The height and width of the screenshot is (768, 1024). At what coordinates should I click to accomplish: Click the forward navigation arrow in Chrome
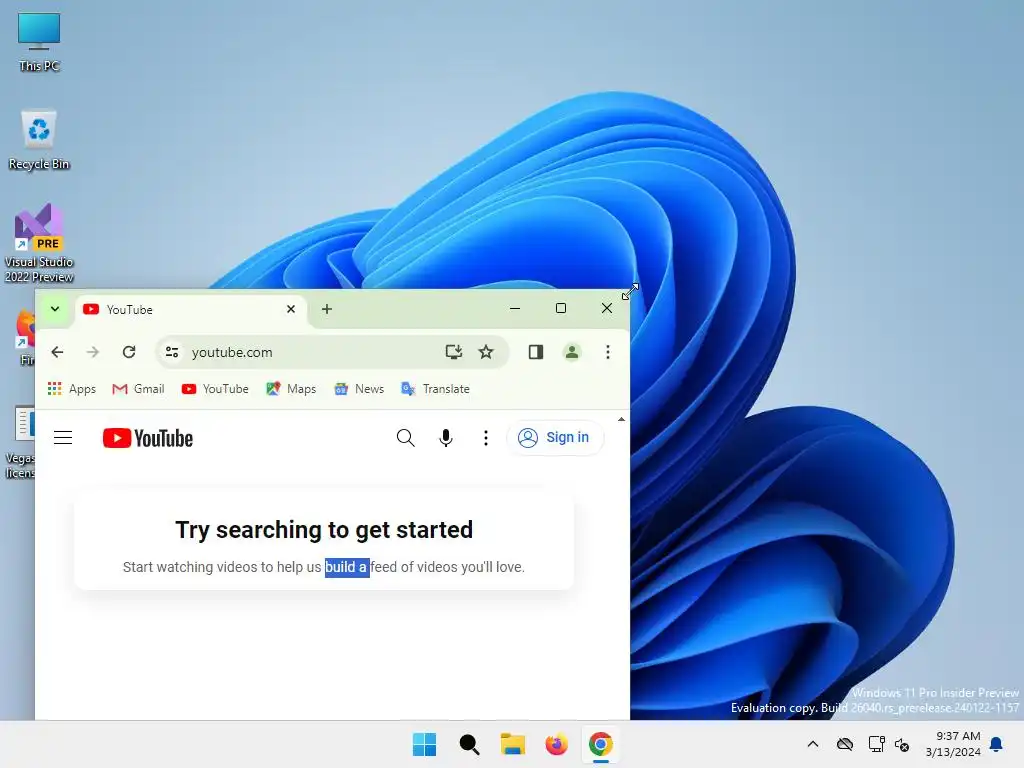[x=93, y=352]
